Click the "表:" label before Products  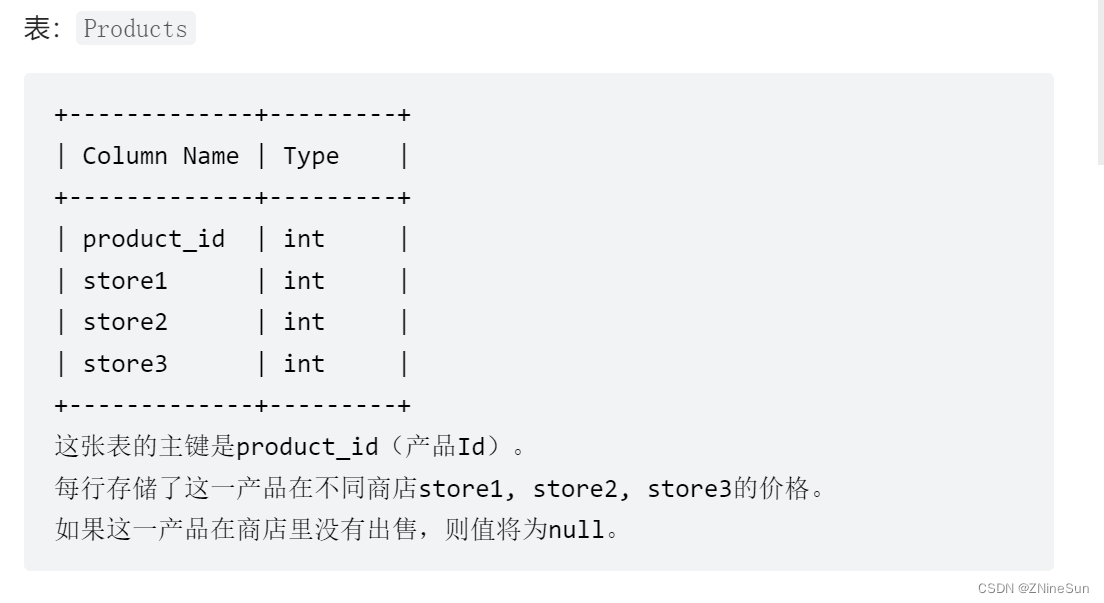[x=40, y=28]
